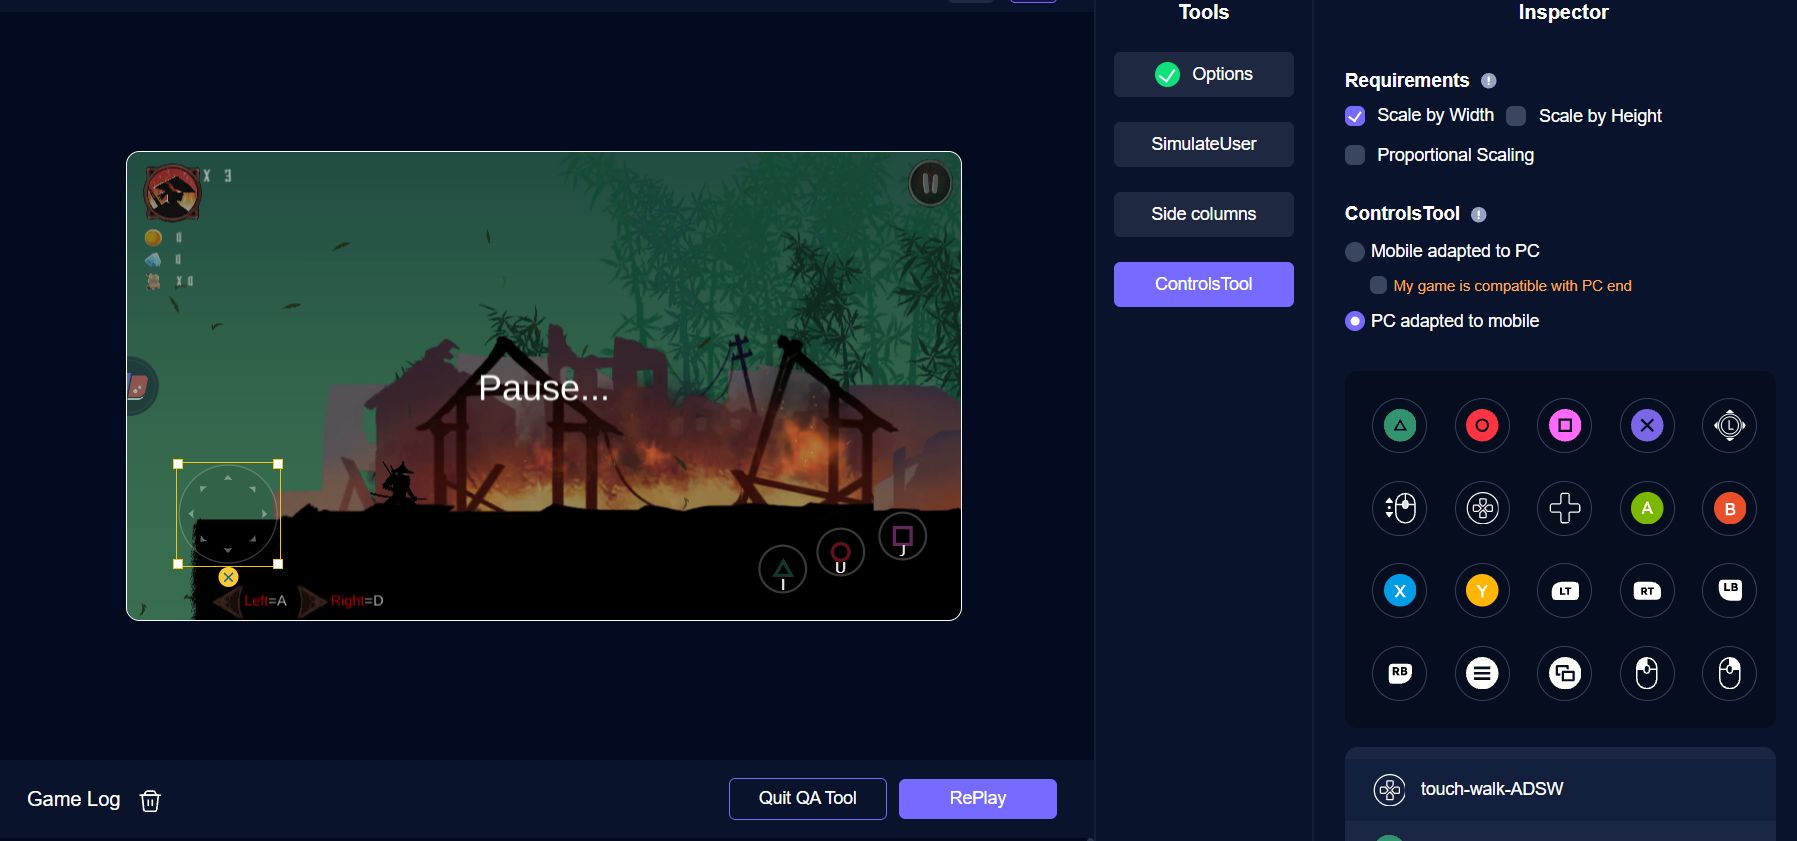Clear game log with trash icon
The image size is (1797, 841).
[x=150, y=800]
